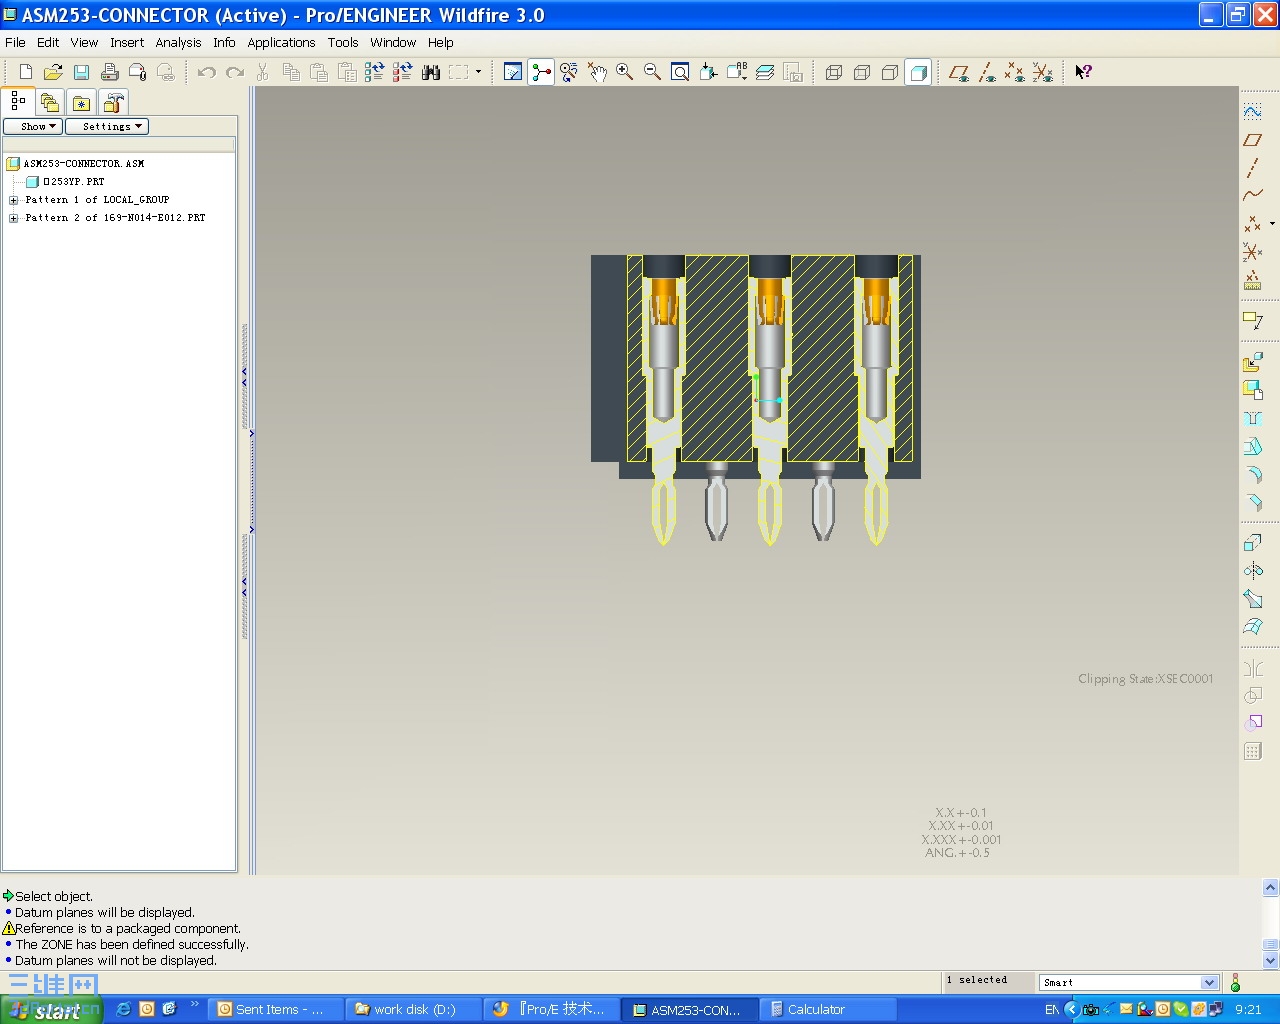This screenshot has height=1024, width=1280.
Task: Open the Find tool with binoculars icon
Action: coord(430,72)
